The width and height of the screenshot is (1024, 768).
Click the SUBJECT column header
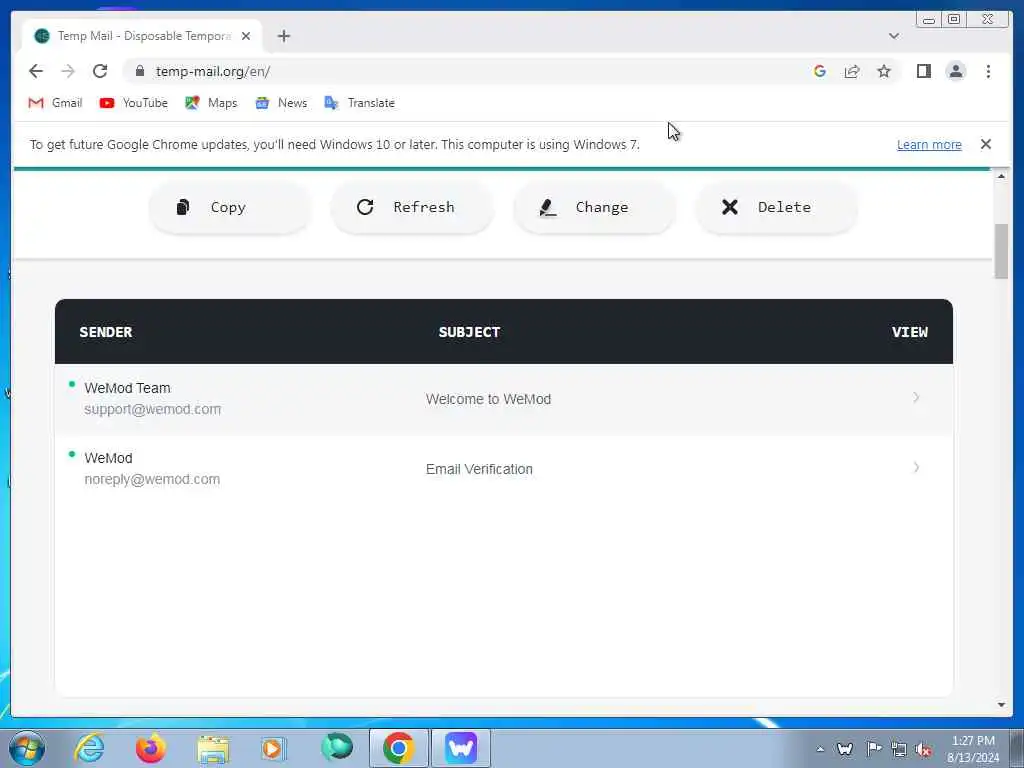click(469, 332)
